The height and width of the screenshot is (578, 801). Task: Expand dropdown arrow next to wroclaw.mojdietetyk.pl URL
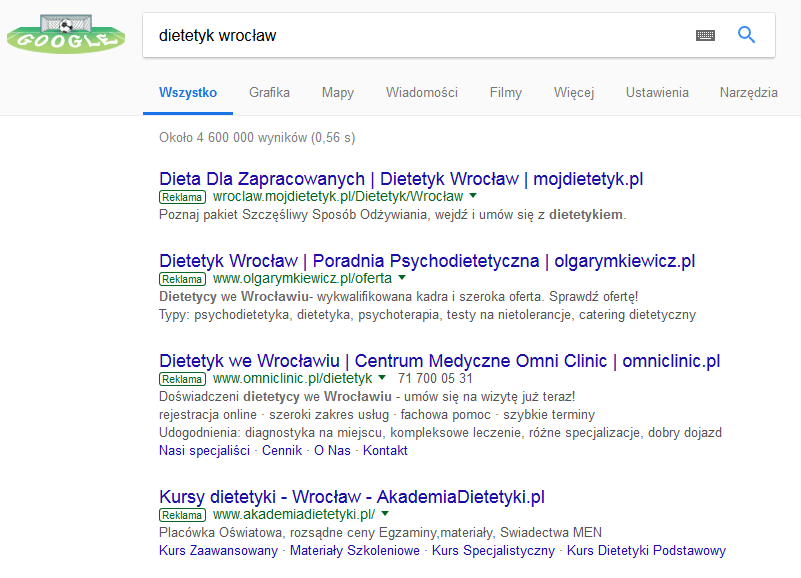tap(473, 196)
